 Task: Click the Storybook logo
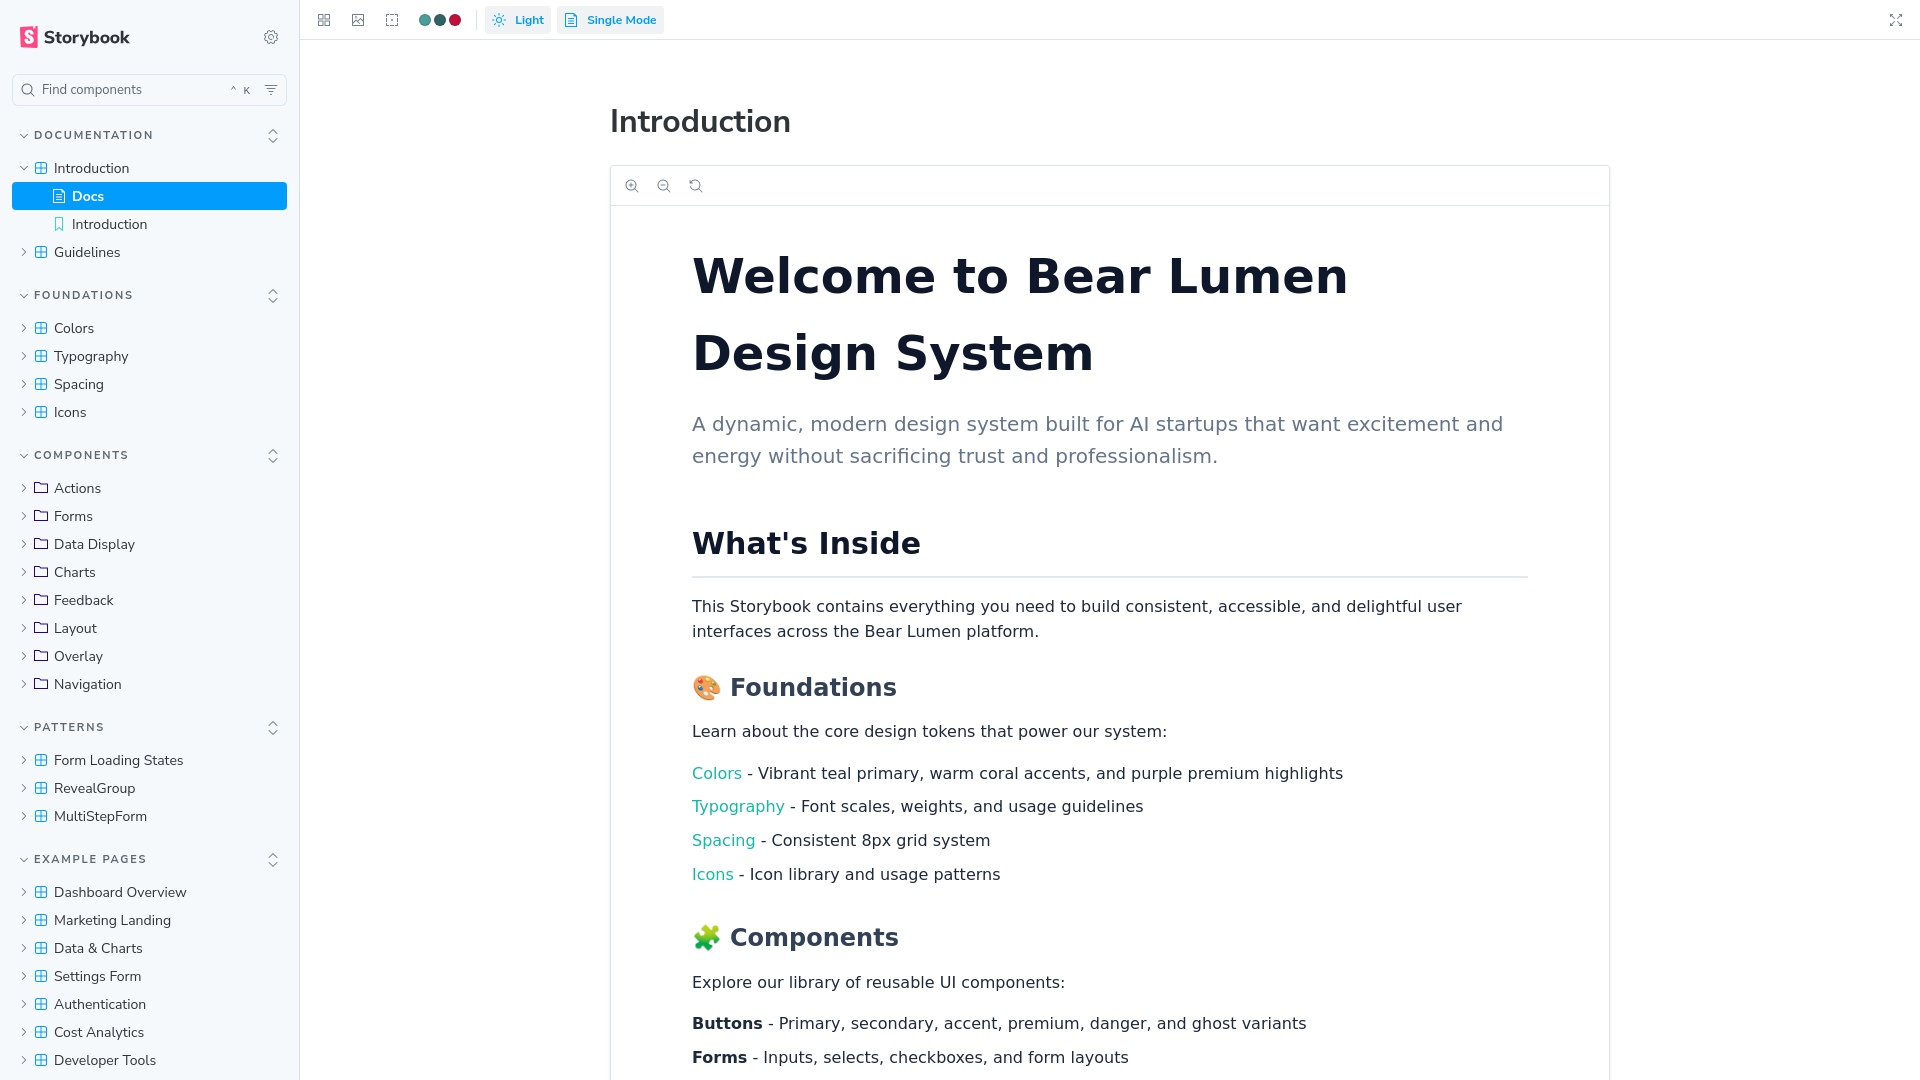coord(75,37)
